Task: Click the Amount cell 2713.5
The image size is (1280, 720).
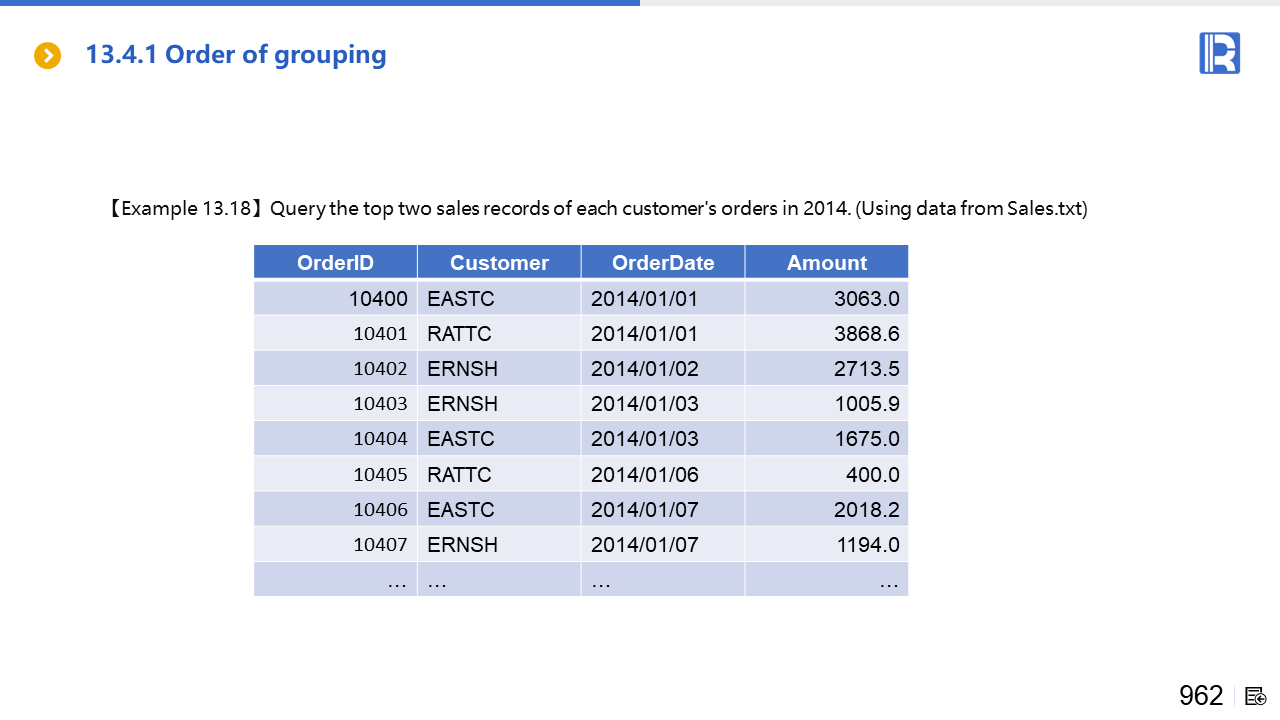Action: click(x=866, y=369)
